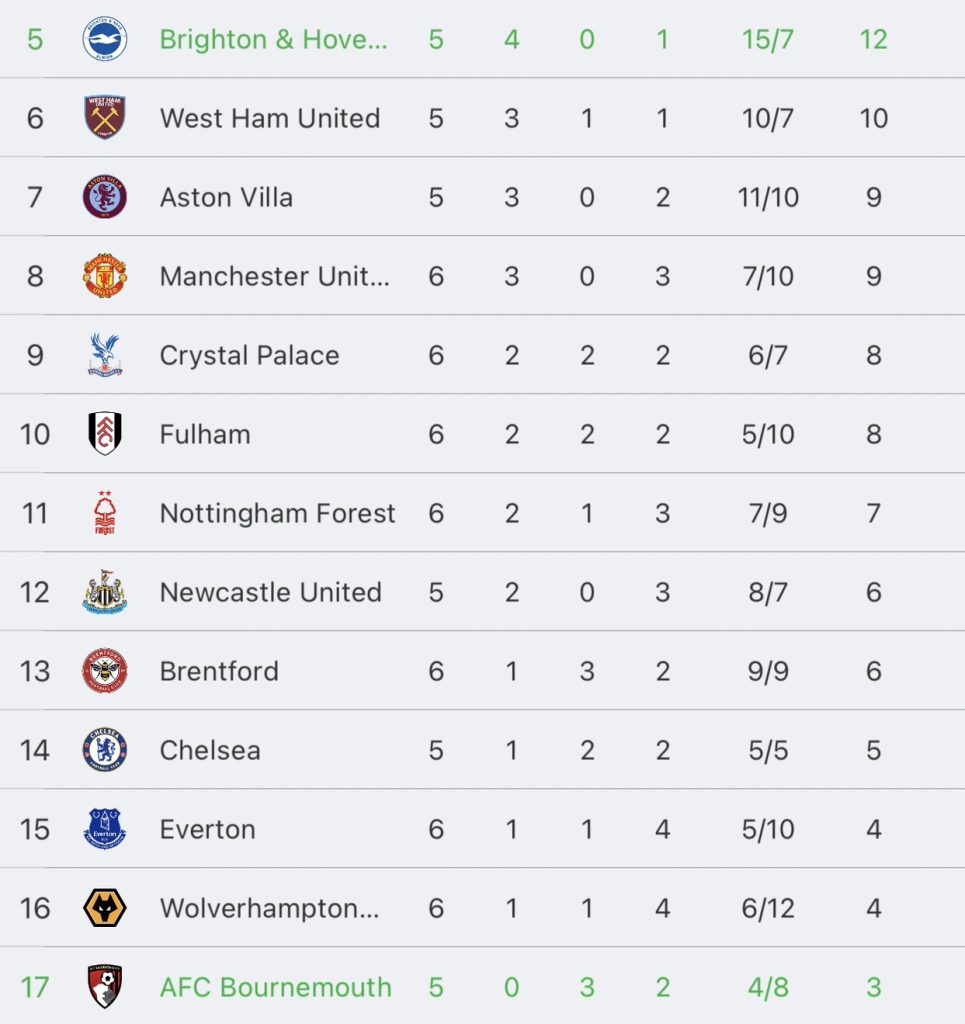The image size is (965, 1024).
Task: Open AFC Bournemouth team name link
Action: [x=275, y=987]
